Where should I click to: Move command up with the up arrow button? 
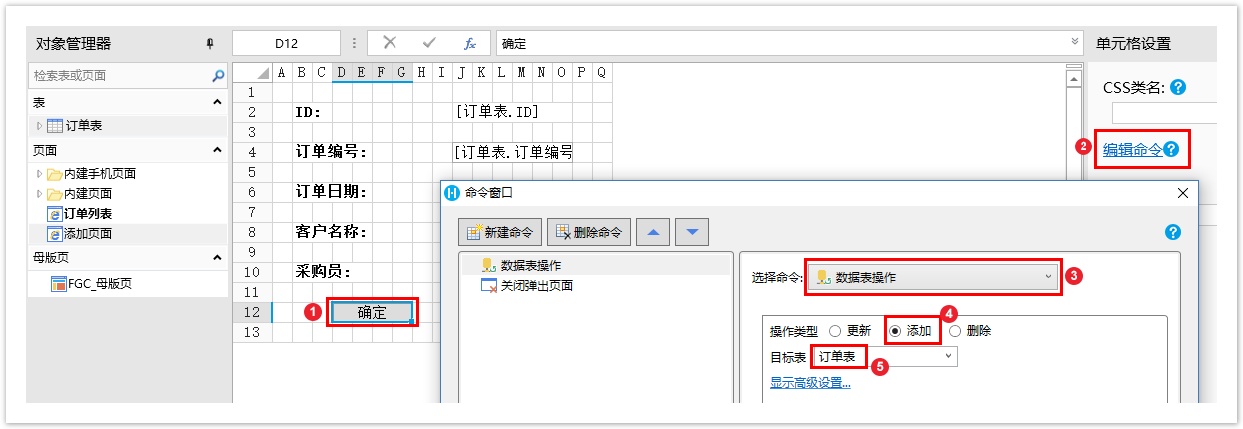pyautogui.click(x=654, y=233)
